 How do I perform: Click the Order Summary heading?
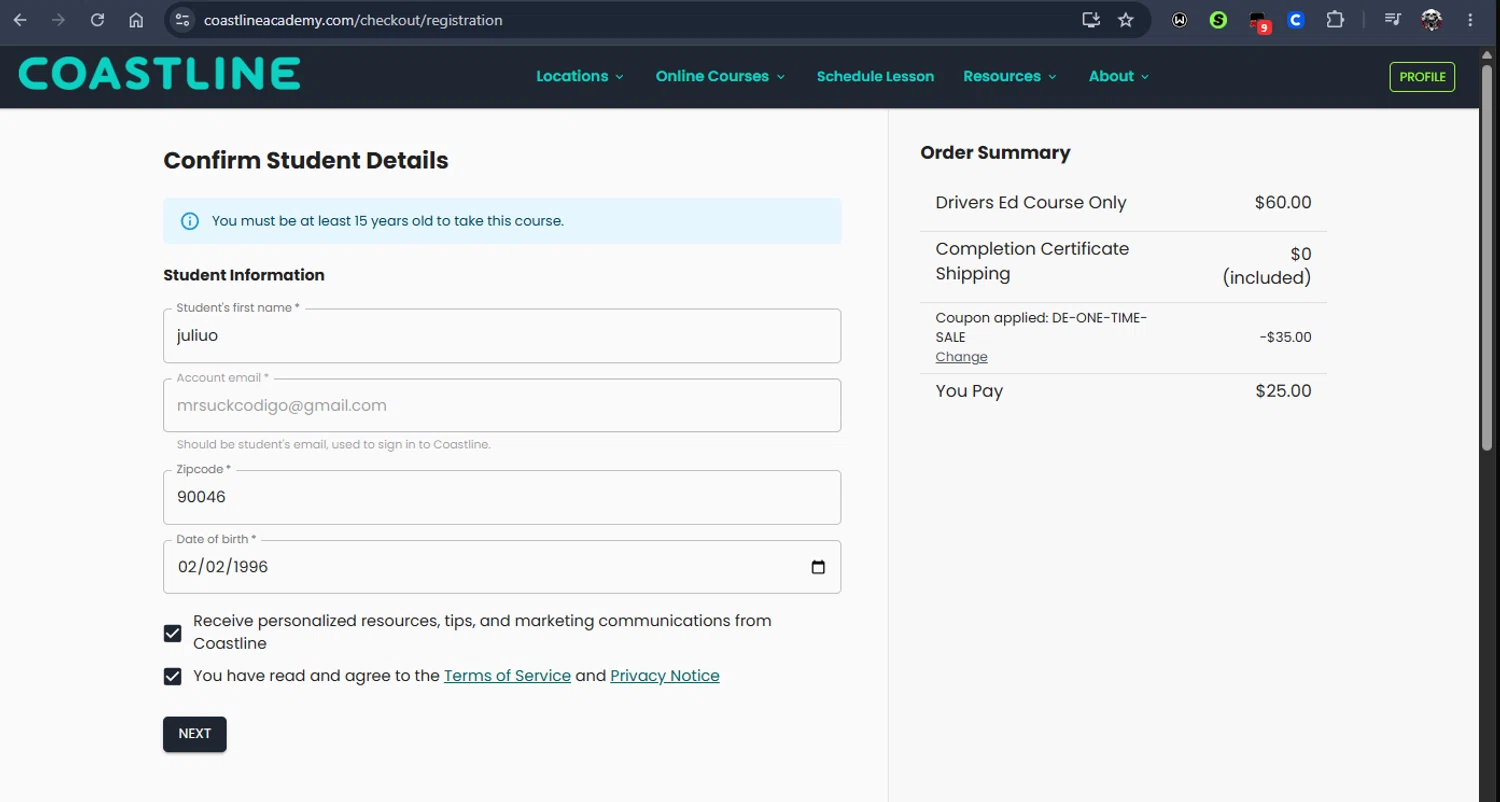pyautogui.click(x=995, y=153)
